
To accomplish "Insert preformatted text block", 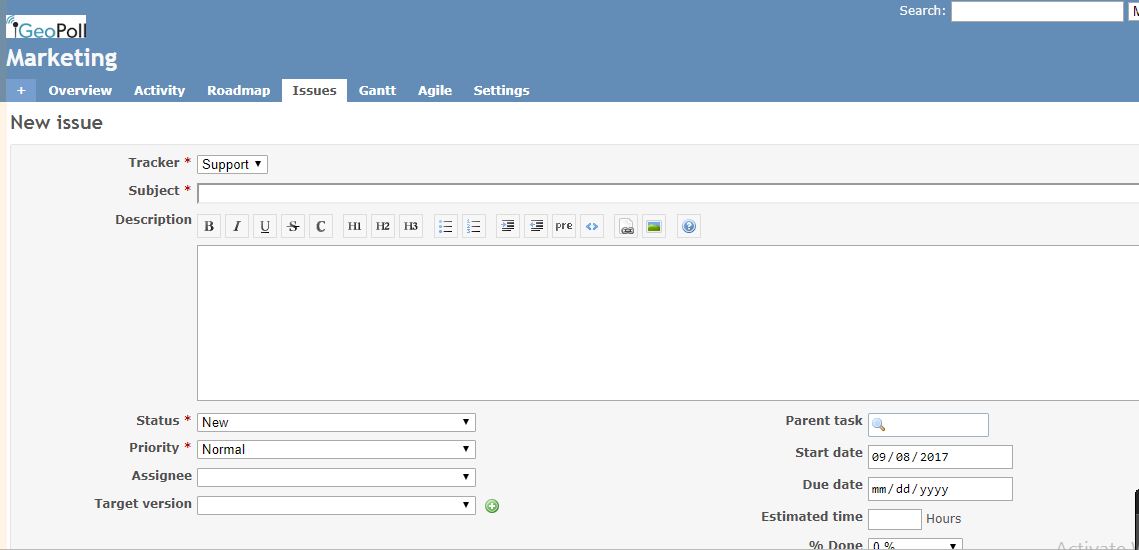I will [564, 226].
